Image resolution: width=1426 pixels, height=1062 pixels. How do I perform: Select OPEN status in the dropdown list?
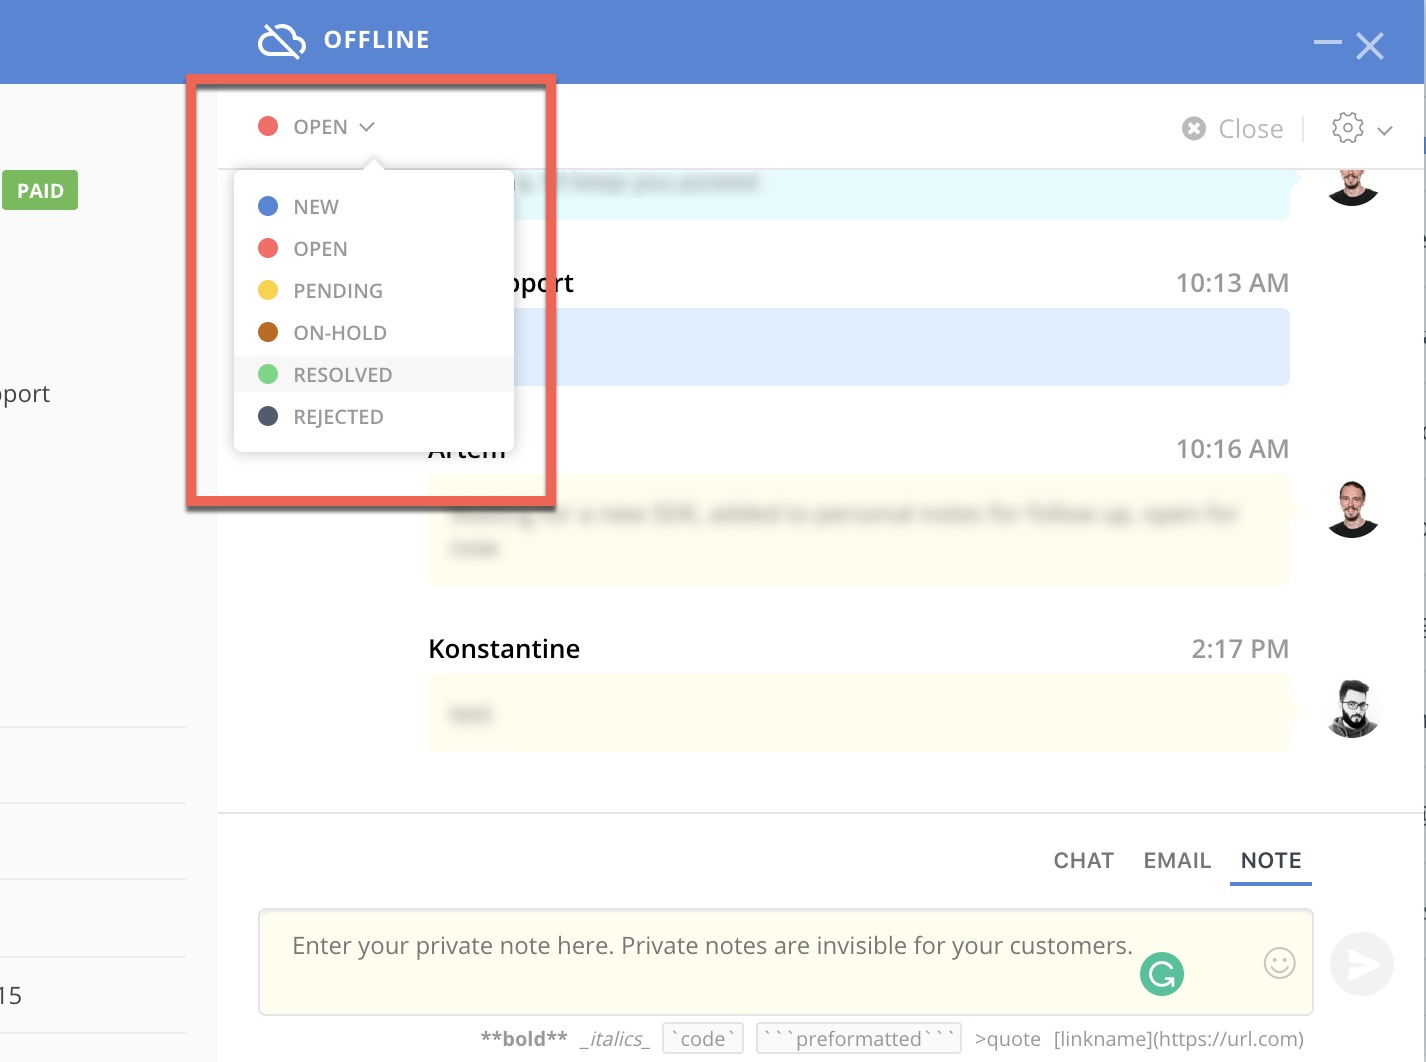(x=373, y=249)
